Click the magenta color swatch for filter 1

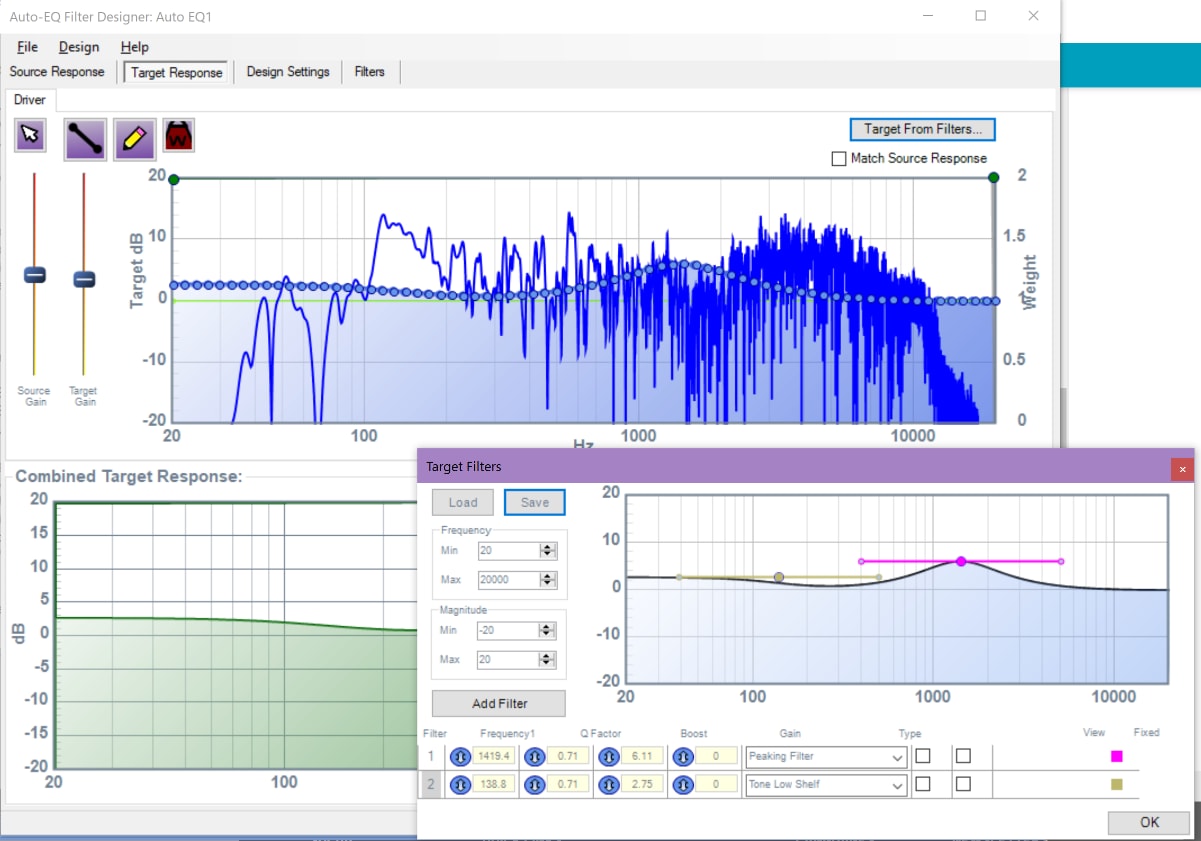point(1117,757)
